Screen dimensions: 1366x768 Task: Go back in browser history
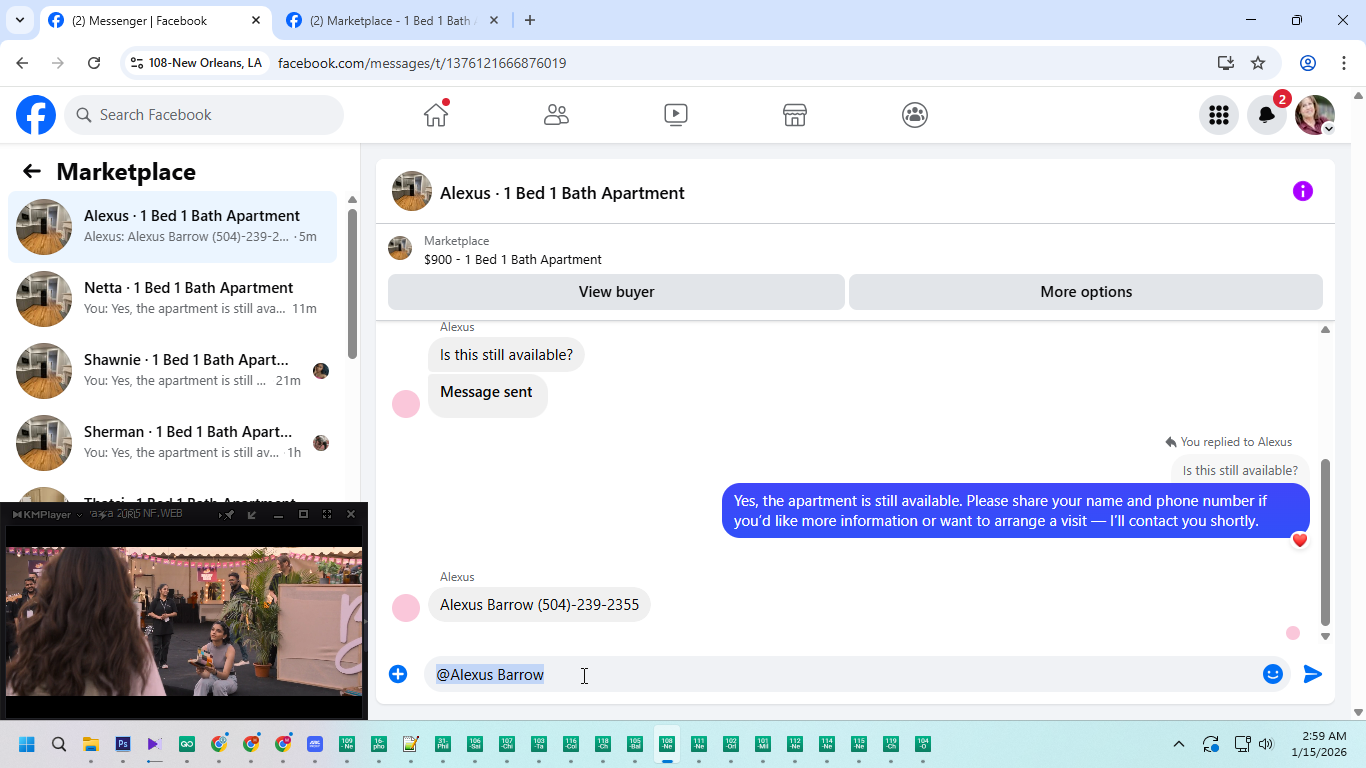click(x=22, y=63)
